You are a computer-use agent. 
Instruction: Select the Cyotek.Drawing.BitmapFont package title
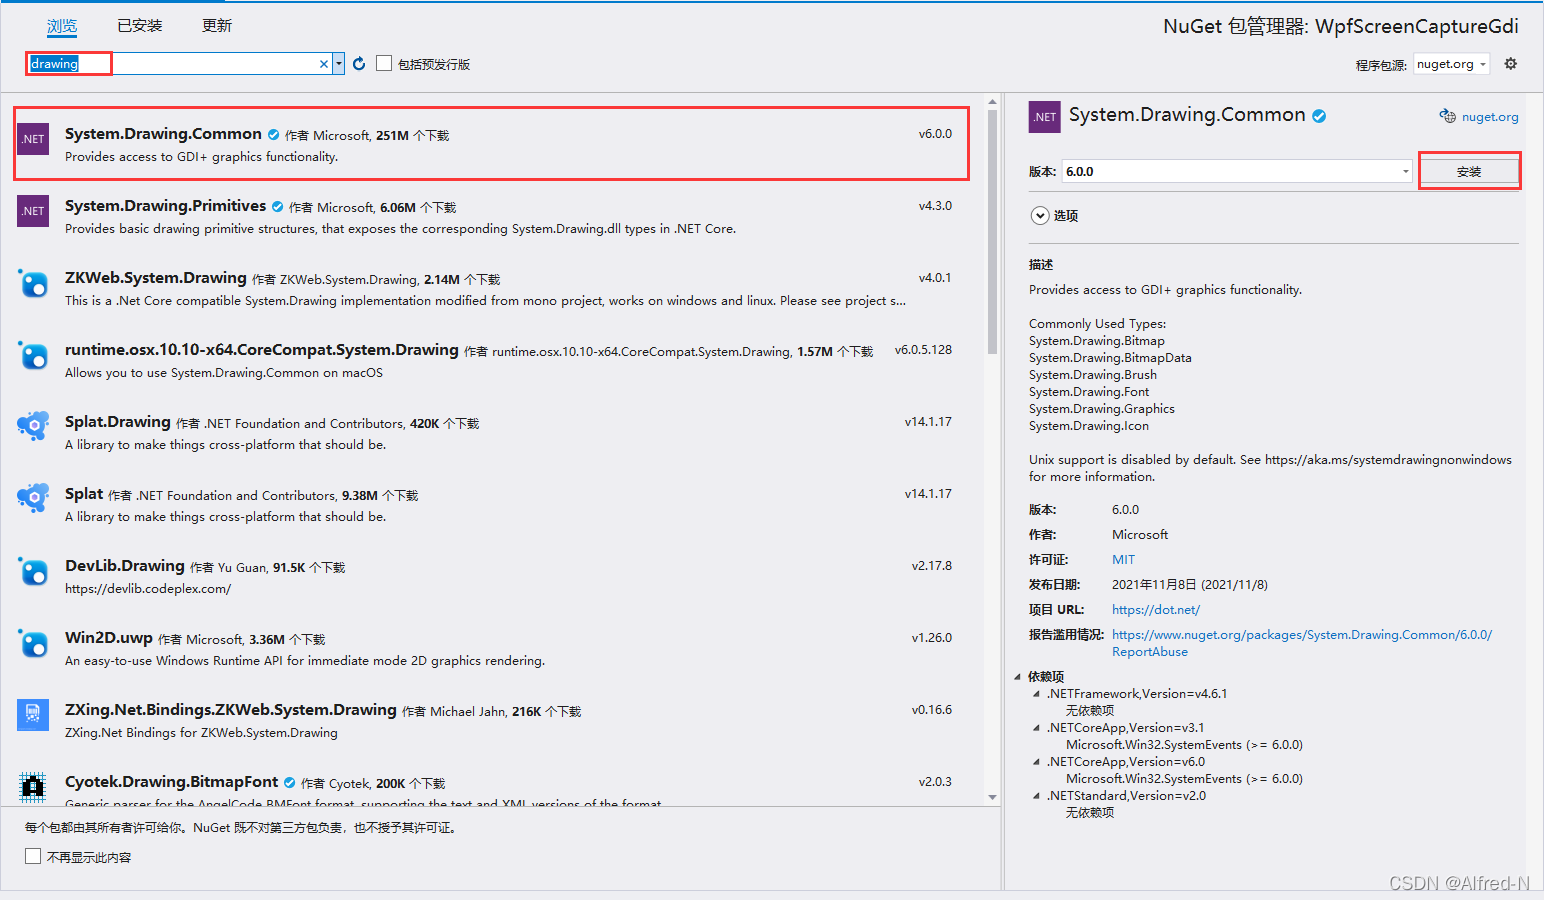[172, 782]
